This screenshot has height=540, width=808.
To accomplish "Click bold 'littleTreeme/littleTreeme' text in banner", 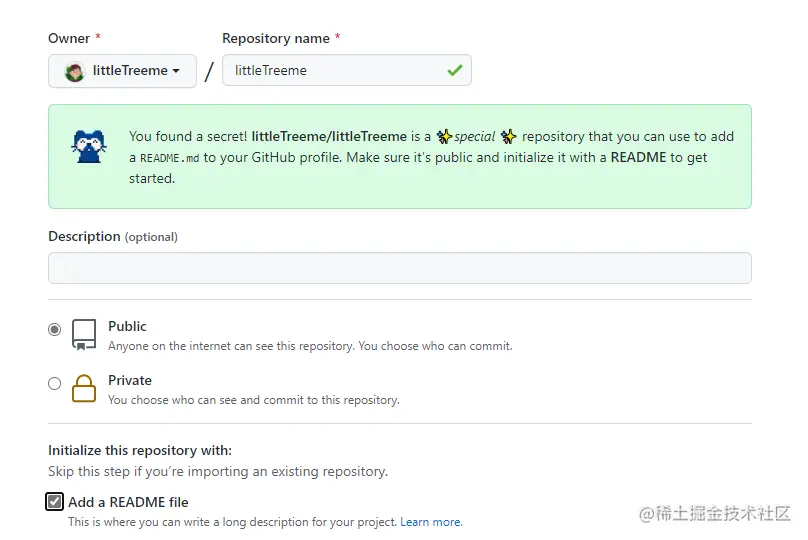I will [x=329, y=137].
